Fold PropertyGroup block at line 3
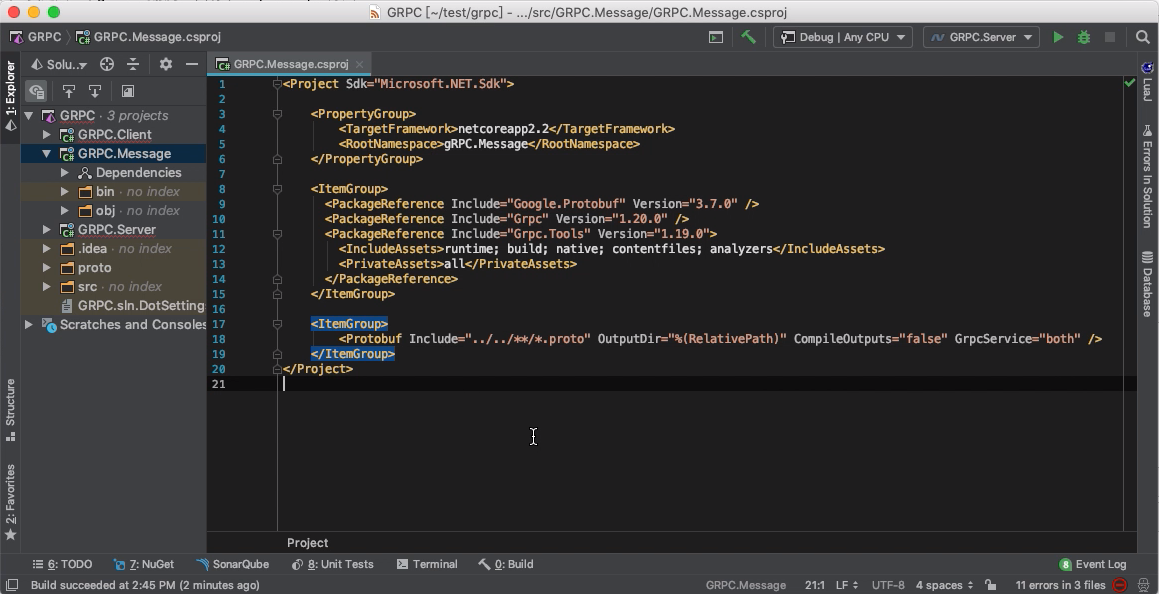 point(277,114)
